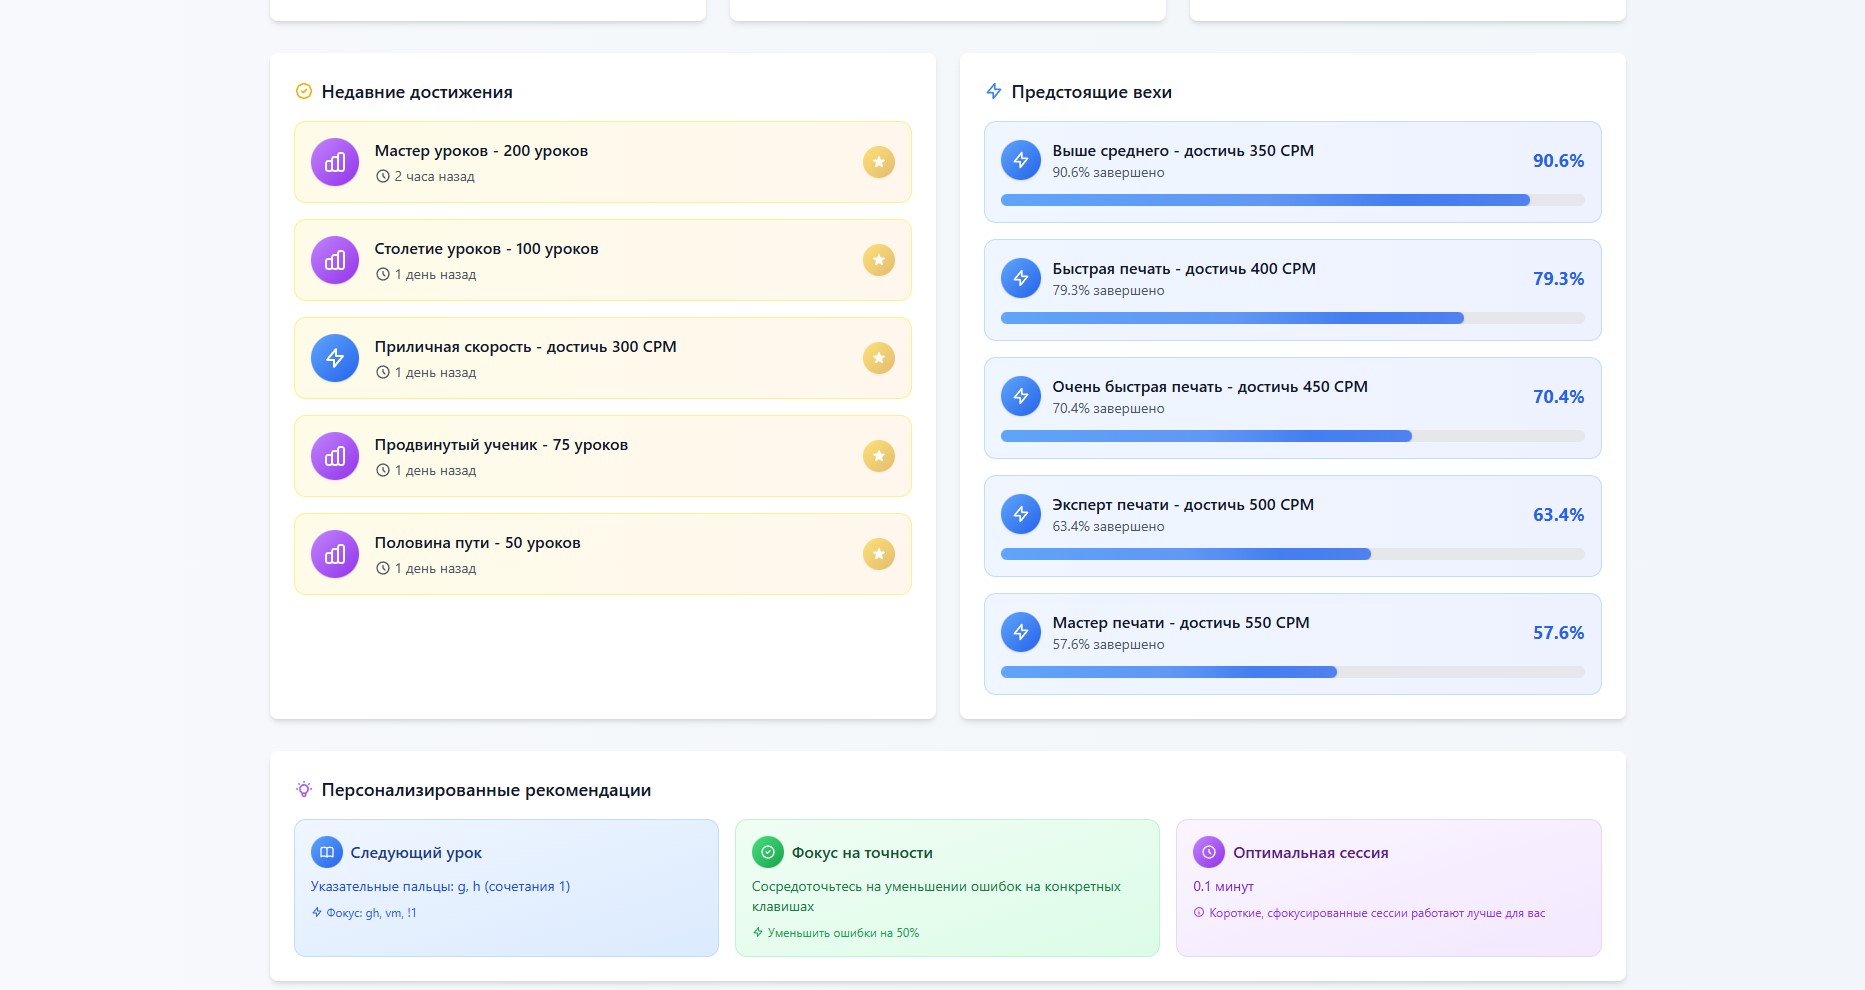This screenshot has width=1865, height=990.
Task: Click the book icon in Следующий урок card
Action: pyautogui.click(x=327, y=852)
